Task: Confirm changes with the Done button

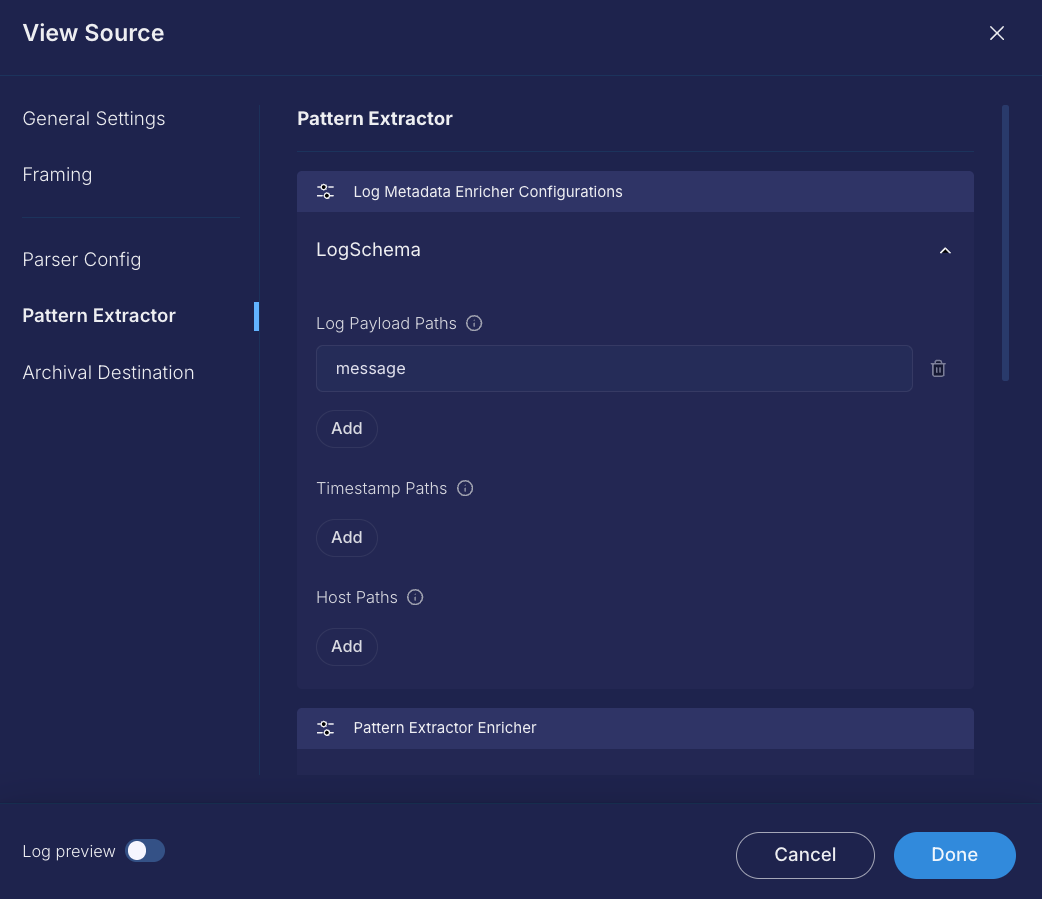Action: pyautogui.click(x=954, y=855)
